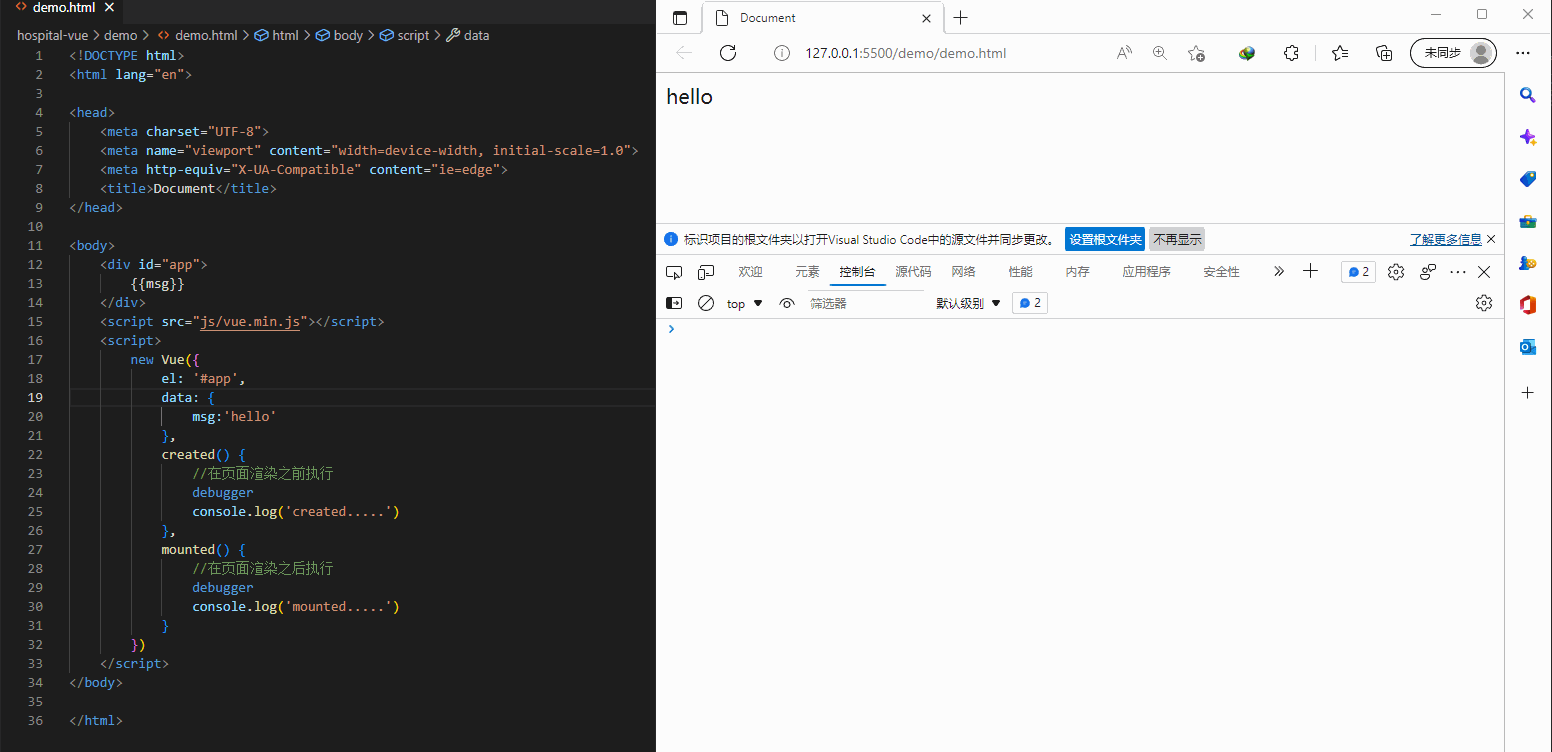Click the zoom magnifier icon in address bar
The height and width of the screenshot is (752, 1552).
tap(1160, 53)
